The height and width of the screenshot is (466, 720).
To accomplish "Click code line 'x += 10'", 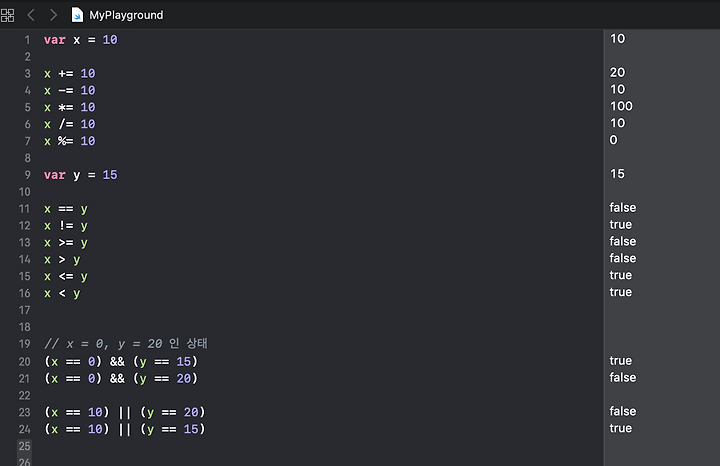I will click(70, 73).
